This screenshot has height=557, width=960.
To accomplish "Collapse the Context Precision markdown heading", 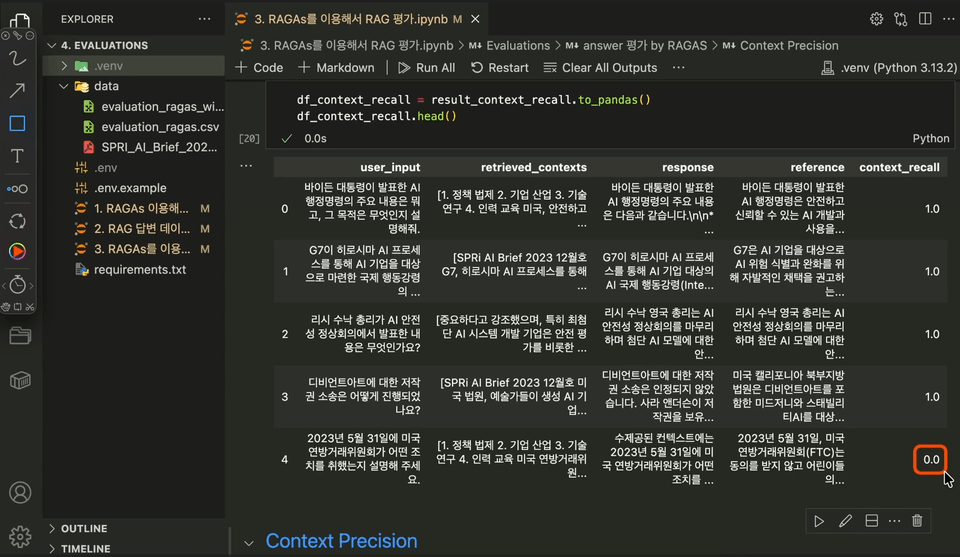I will coord(249,542).
